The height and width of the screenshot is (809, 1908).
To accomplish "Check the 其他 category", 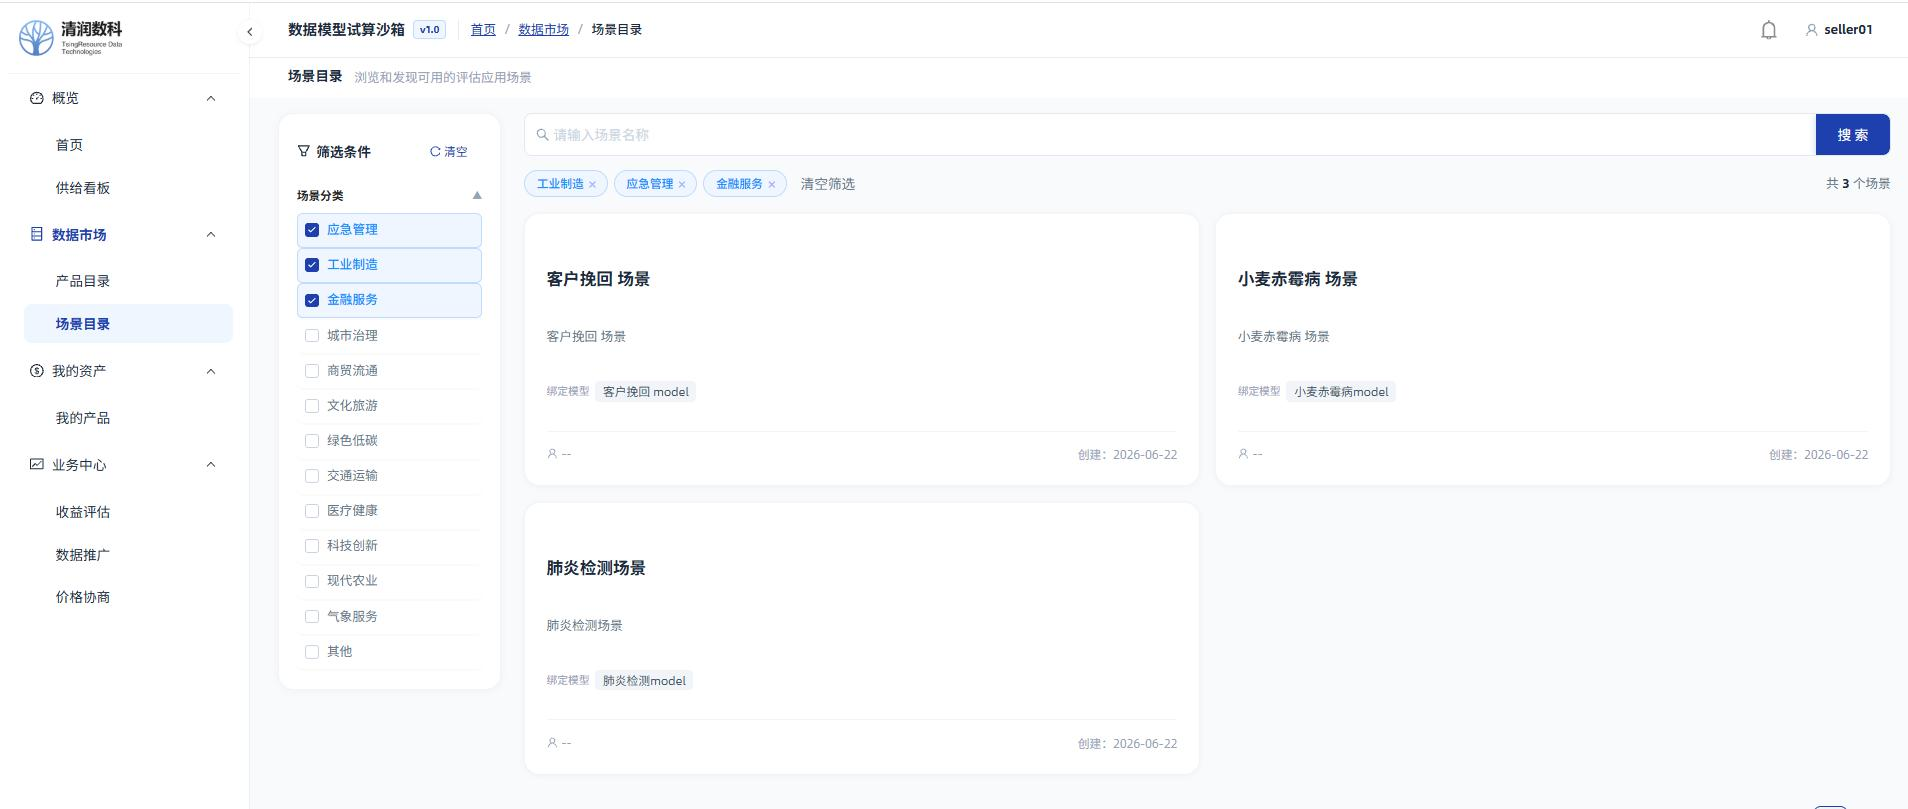I will tap(312, 652).
